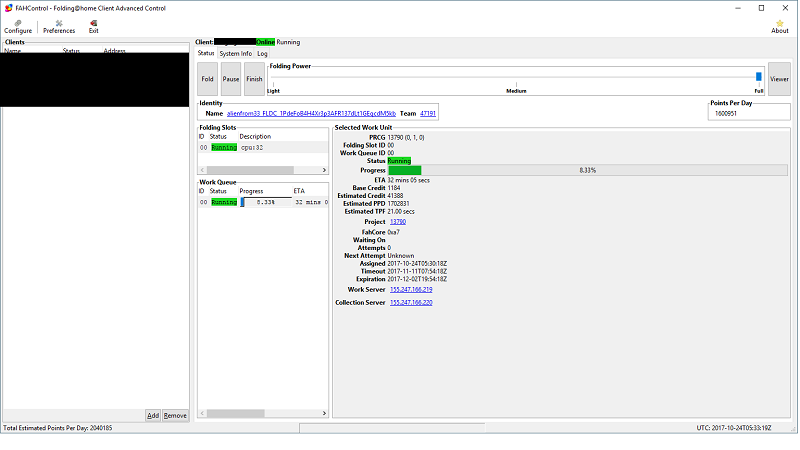Click the Add client button
This screenshot has width=800, height=450.
pos(153,415)
